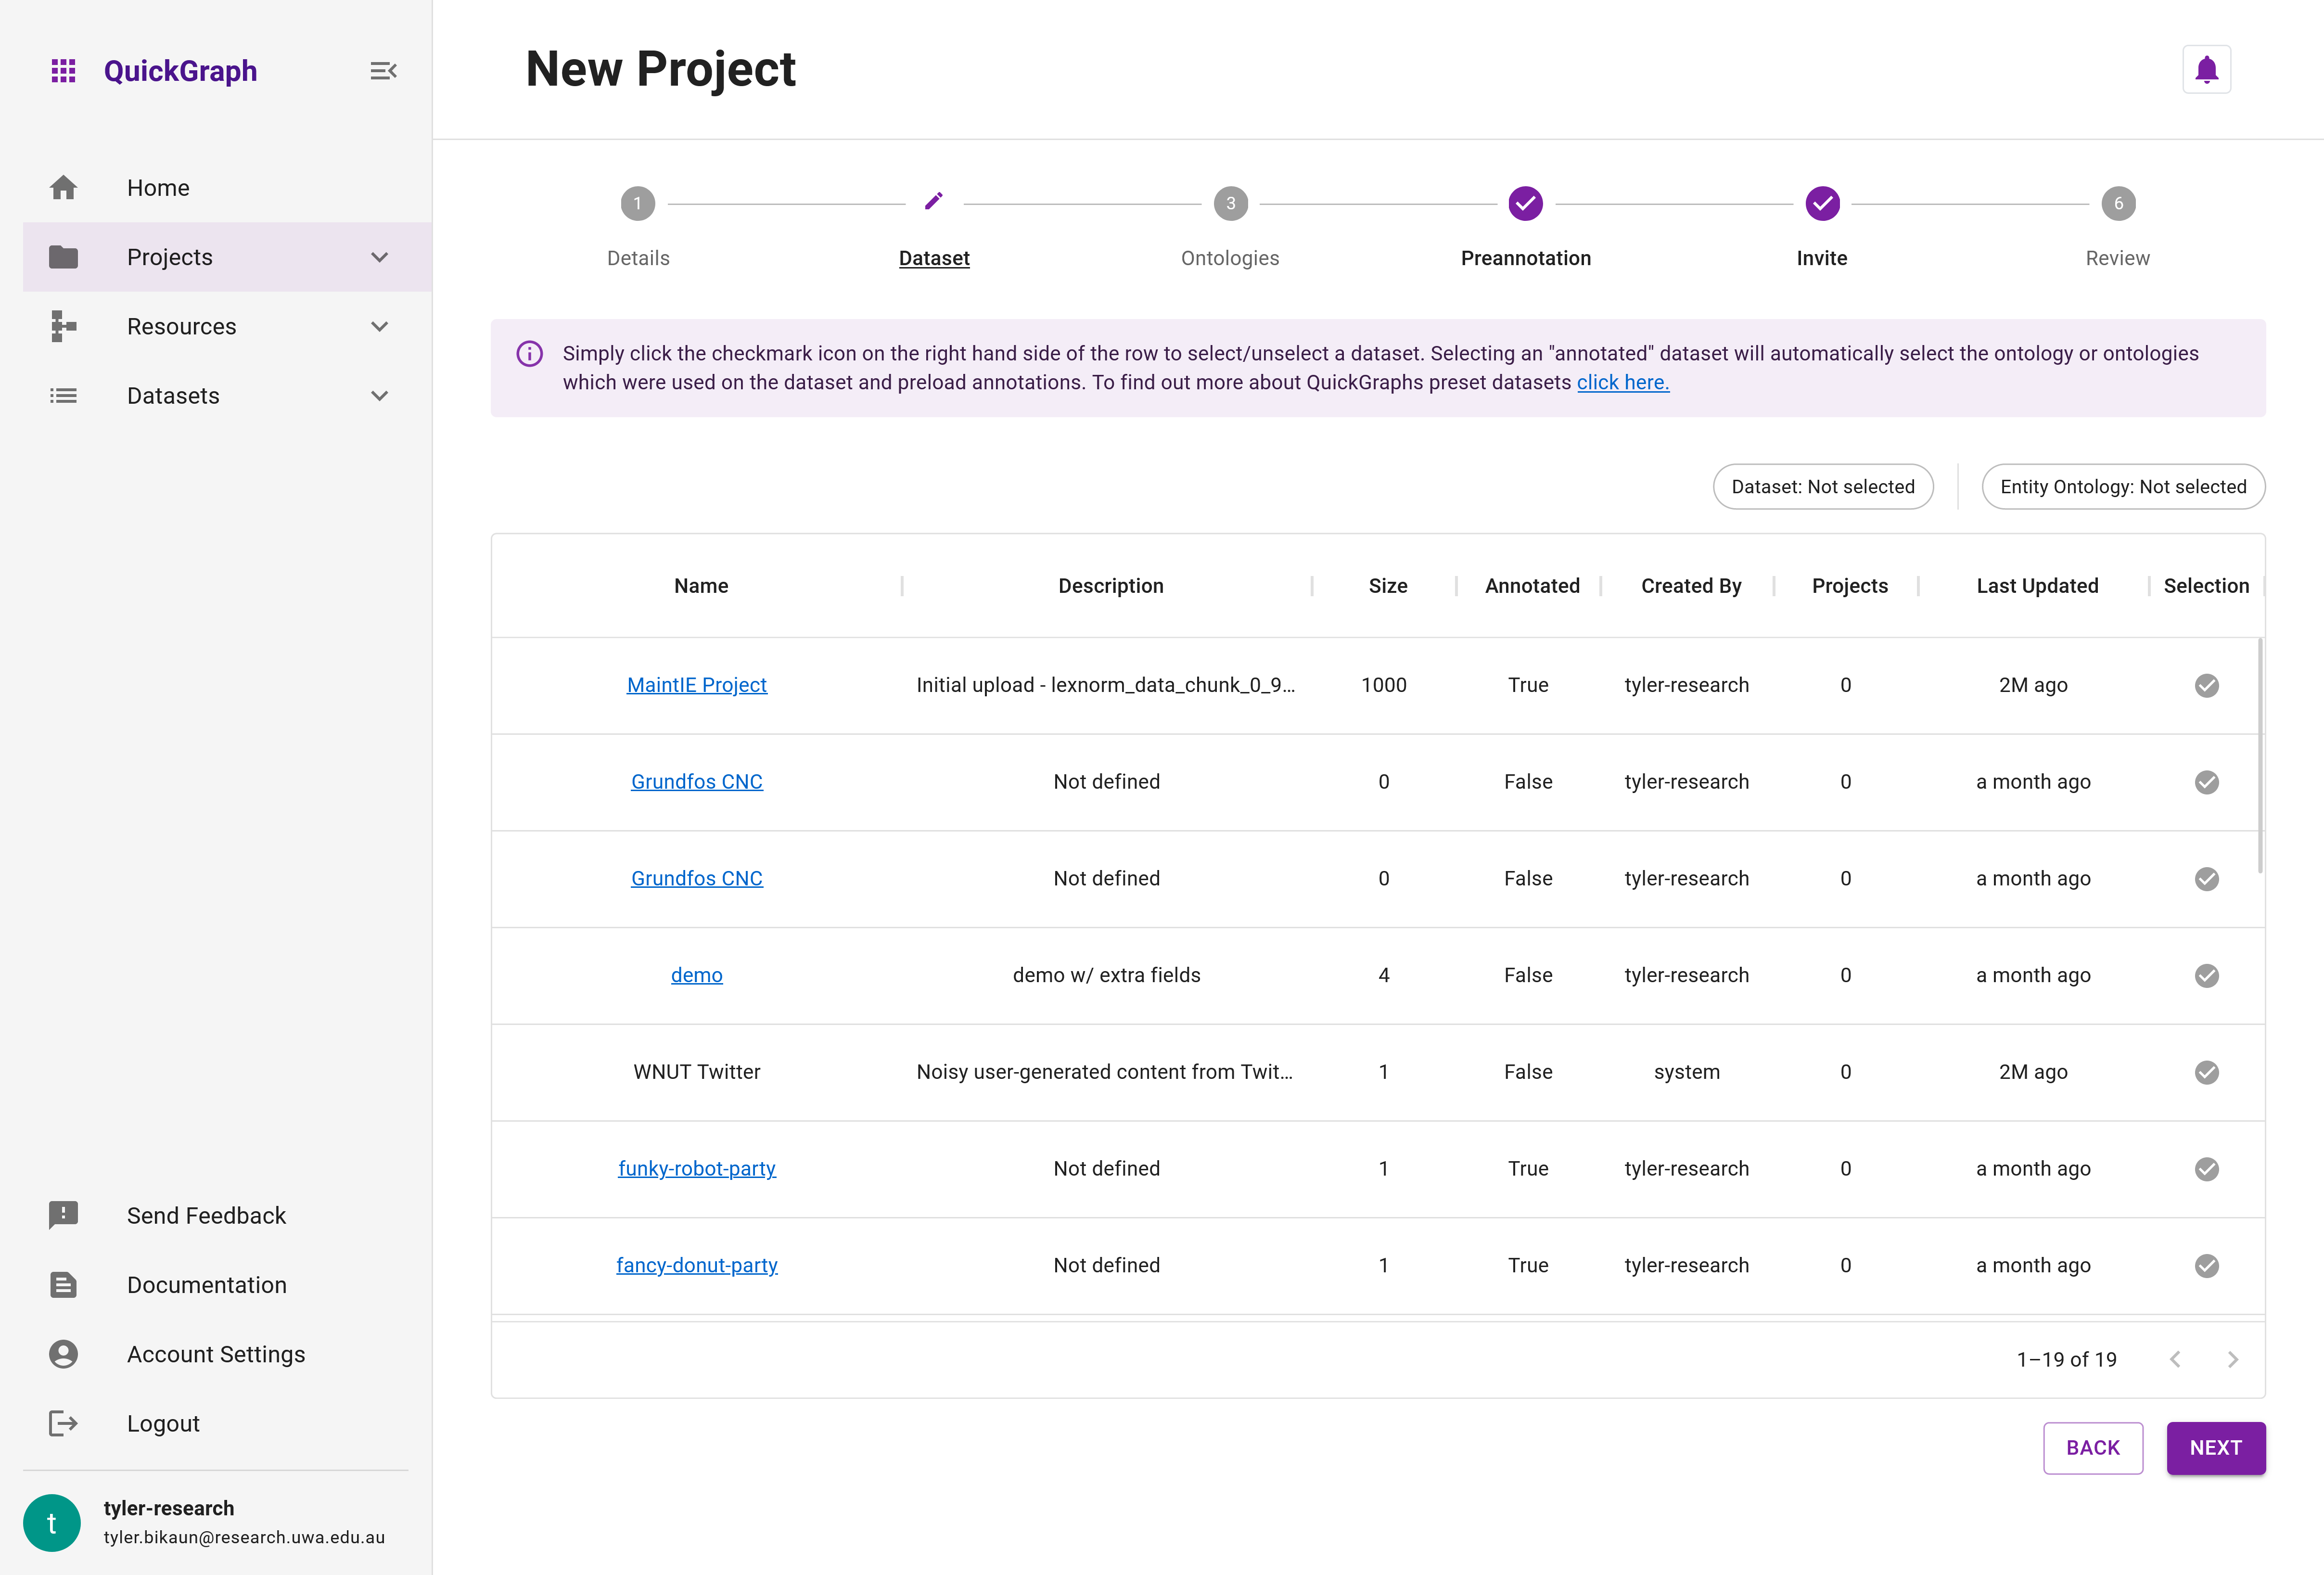Go back to the Details step
Screen dimensions: 2324x1575
point(637,203)
